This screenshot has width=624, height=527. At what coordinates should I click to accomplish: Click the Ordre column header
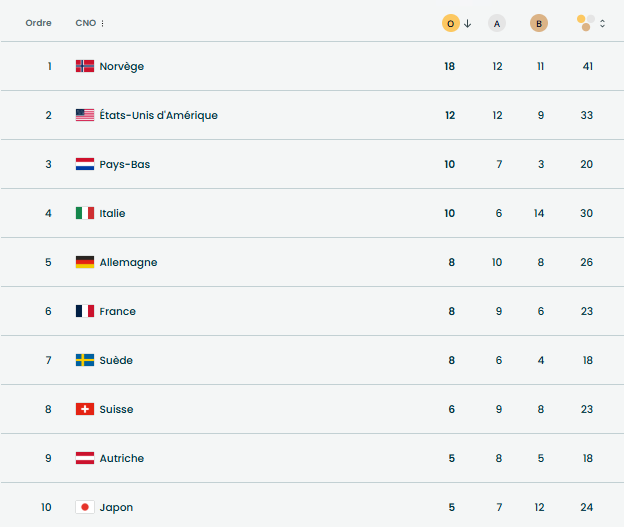(x=39, y=23)
